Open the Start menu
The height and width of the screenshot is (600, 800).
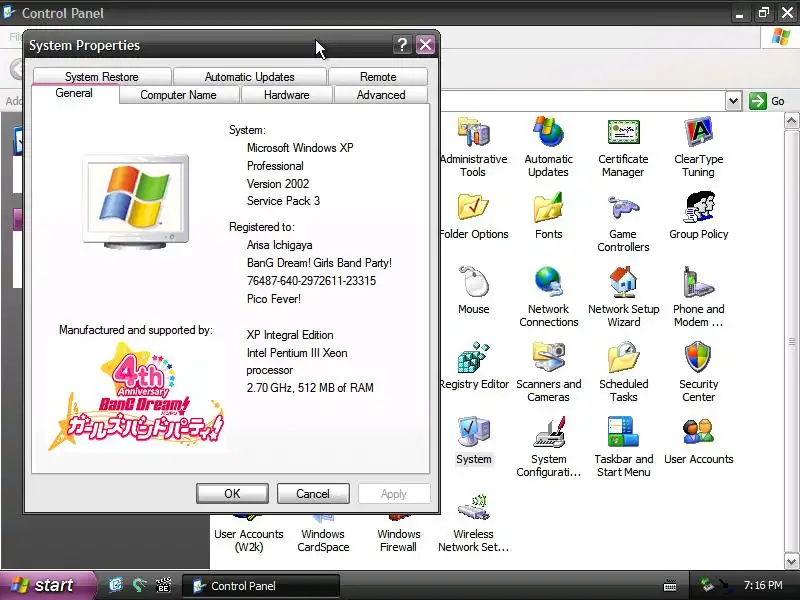pyautogui.click(x=46, y=585)
